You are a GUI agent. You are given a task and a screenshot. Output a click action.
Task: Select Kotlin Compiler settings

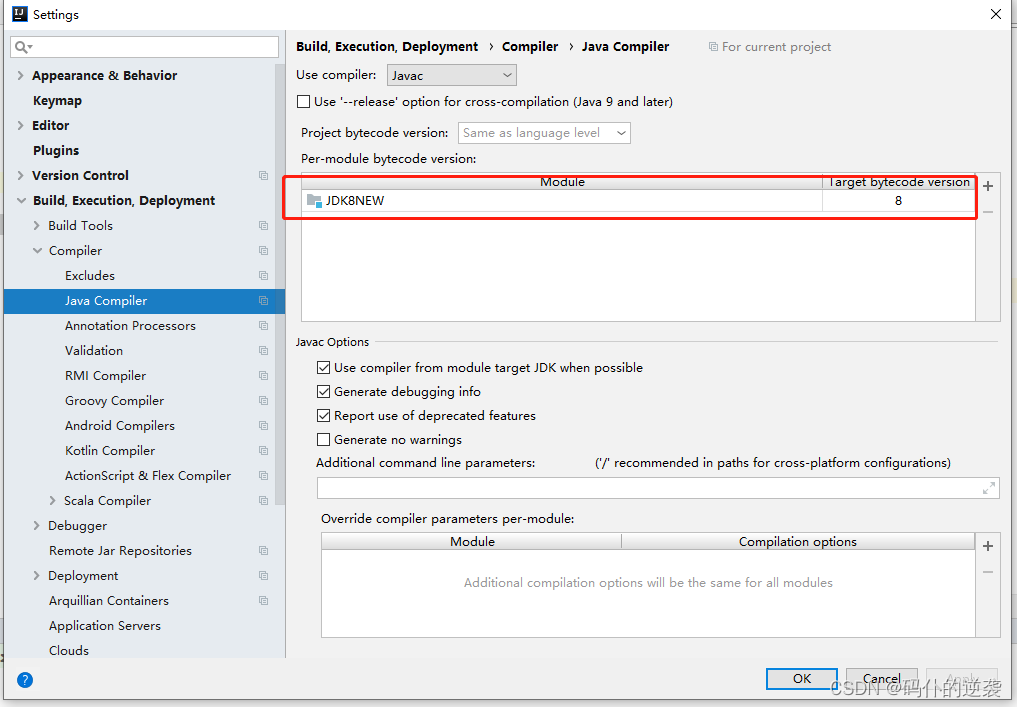[x=110, y=450]
